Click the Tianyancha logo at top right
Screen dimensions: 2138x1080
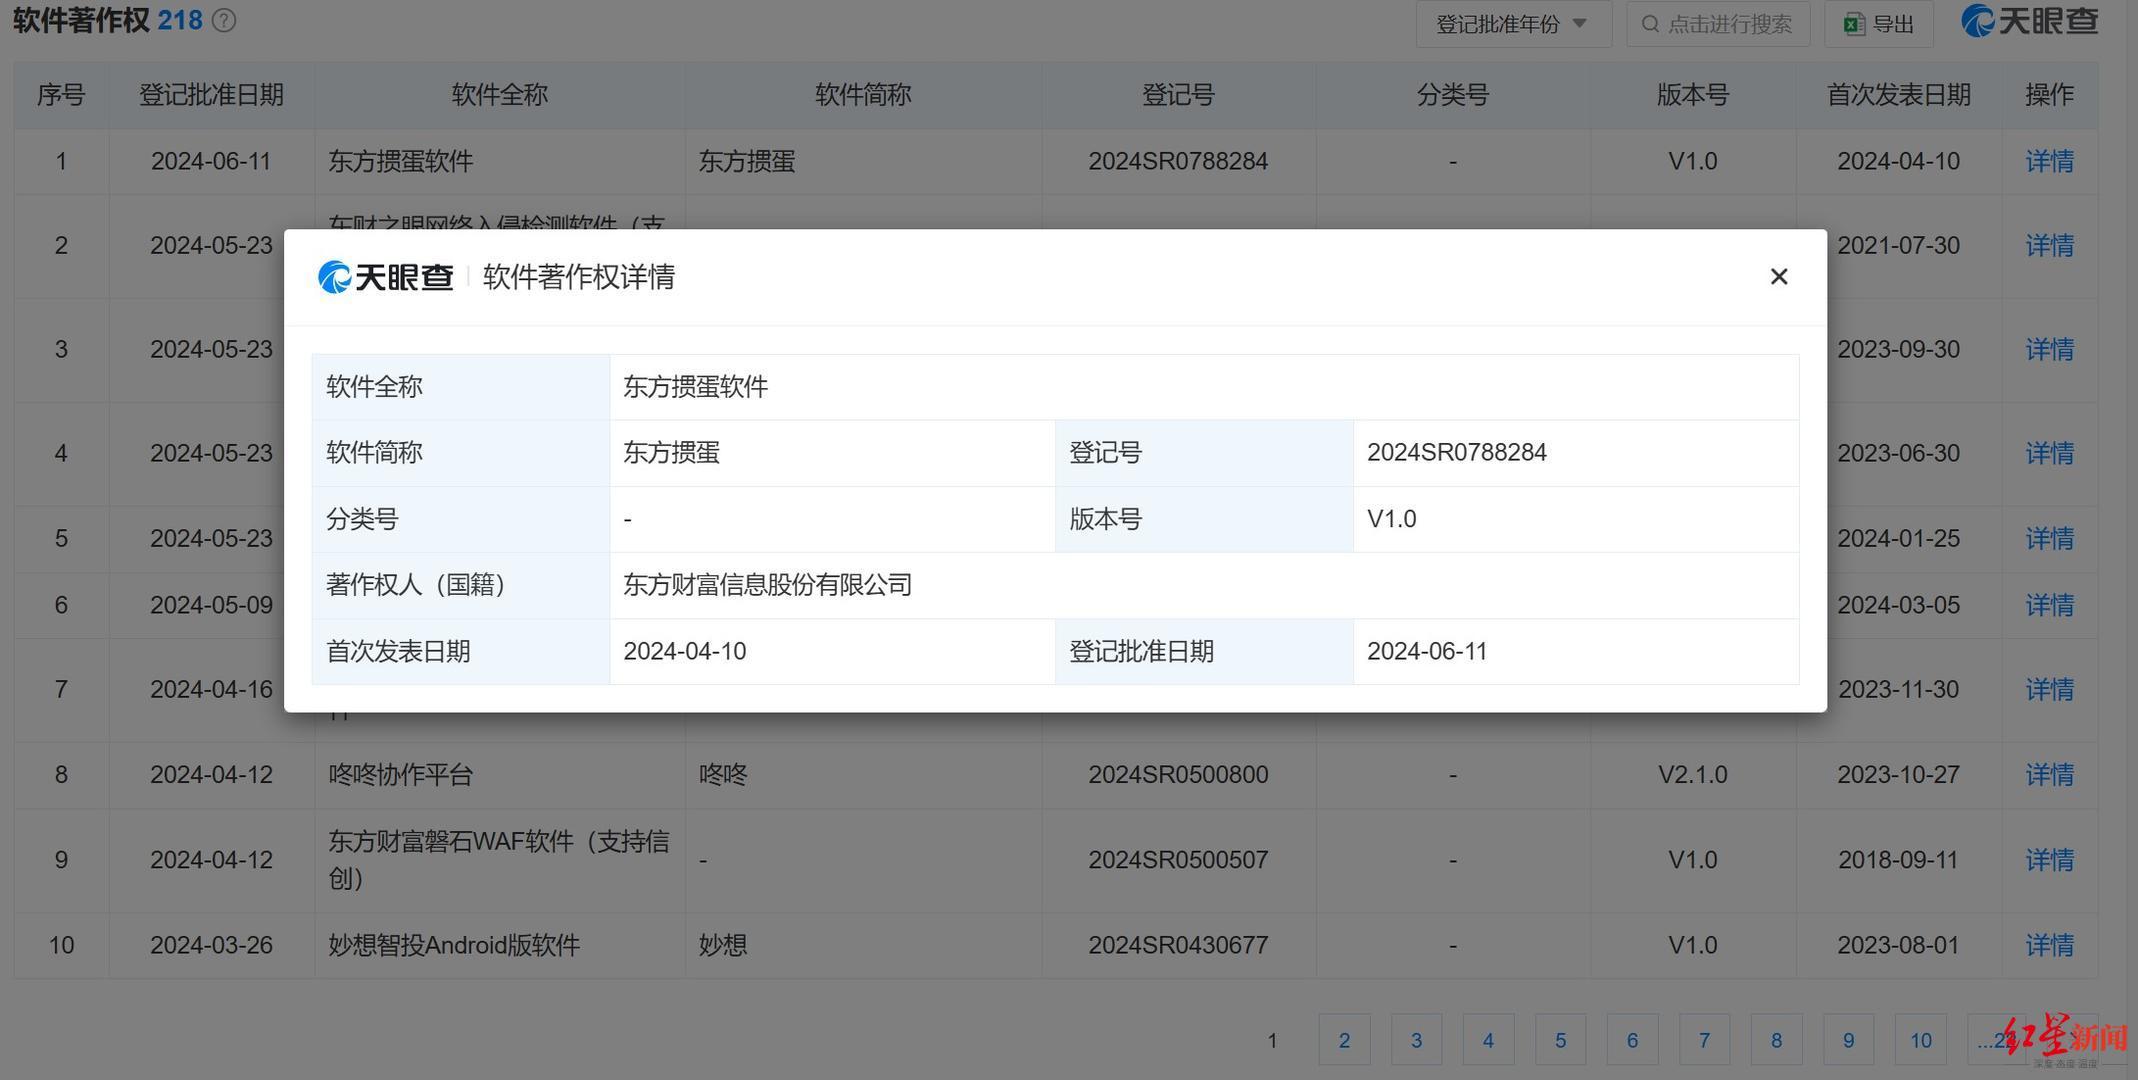pyautogui.click(x=2029, y=21)
